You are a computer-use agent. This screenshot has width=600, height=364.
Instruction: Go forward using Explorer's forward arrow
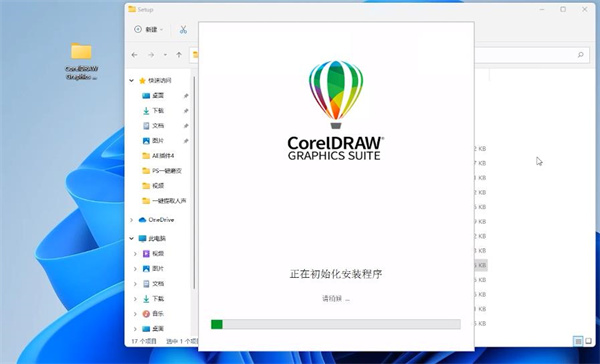[x=151, y=55]
